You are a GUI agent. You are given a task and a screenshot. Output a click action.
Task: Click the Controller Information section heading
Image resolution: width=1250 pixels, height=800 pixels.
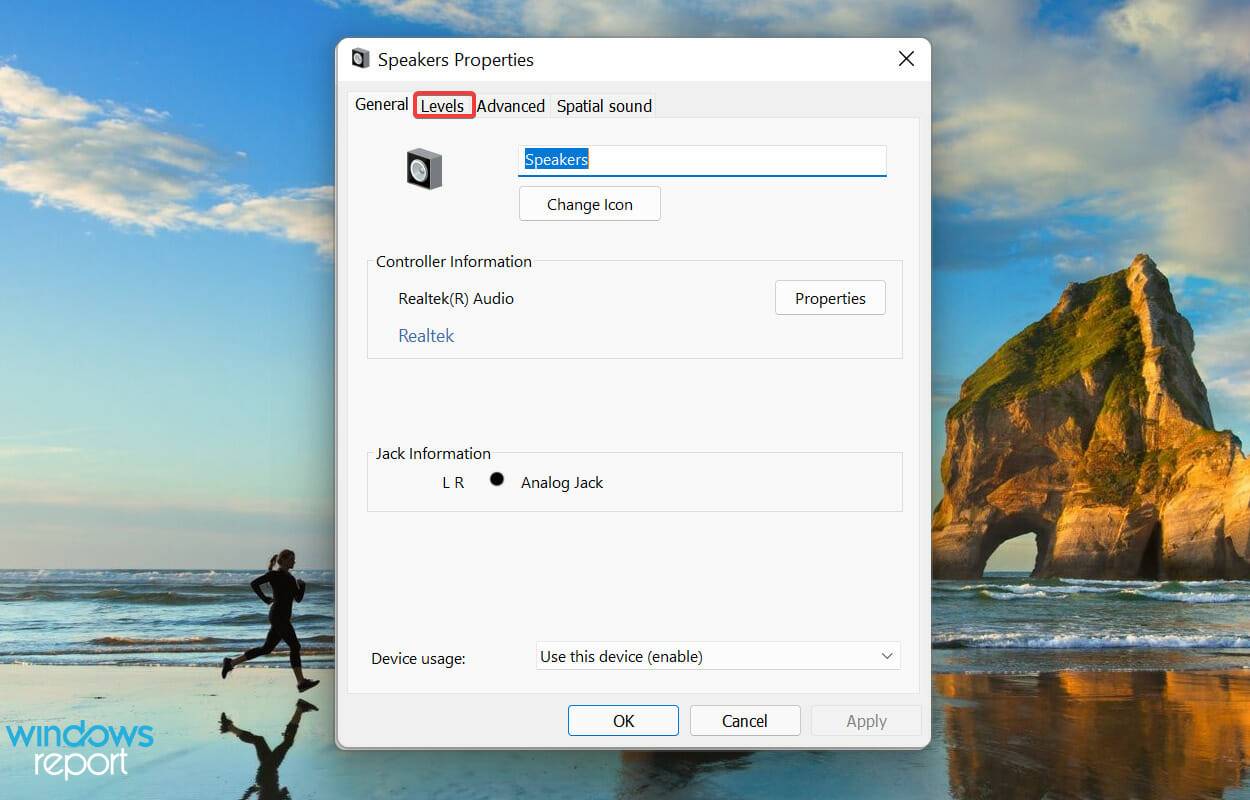[x=453, y=261]
